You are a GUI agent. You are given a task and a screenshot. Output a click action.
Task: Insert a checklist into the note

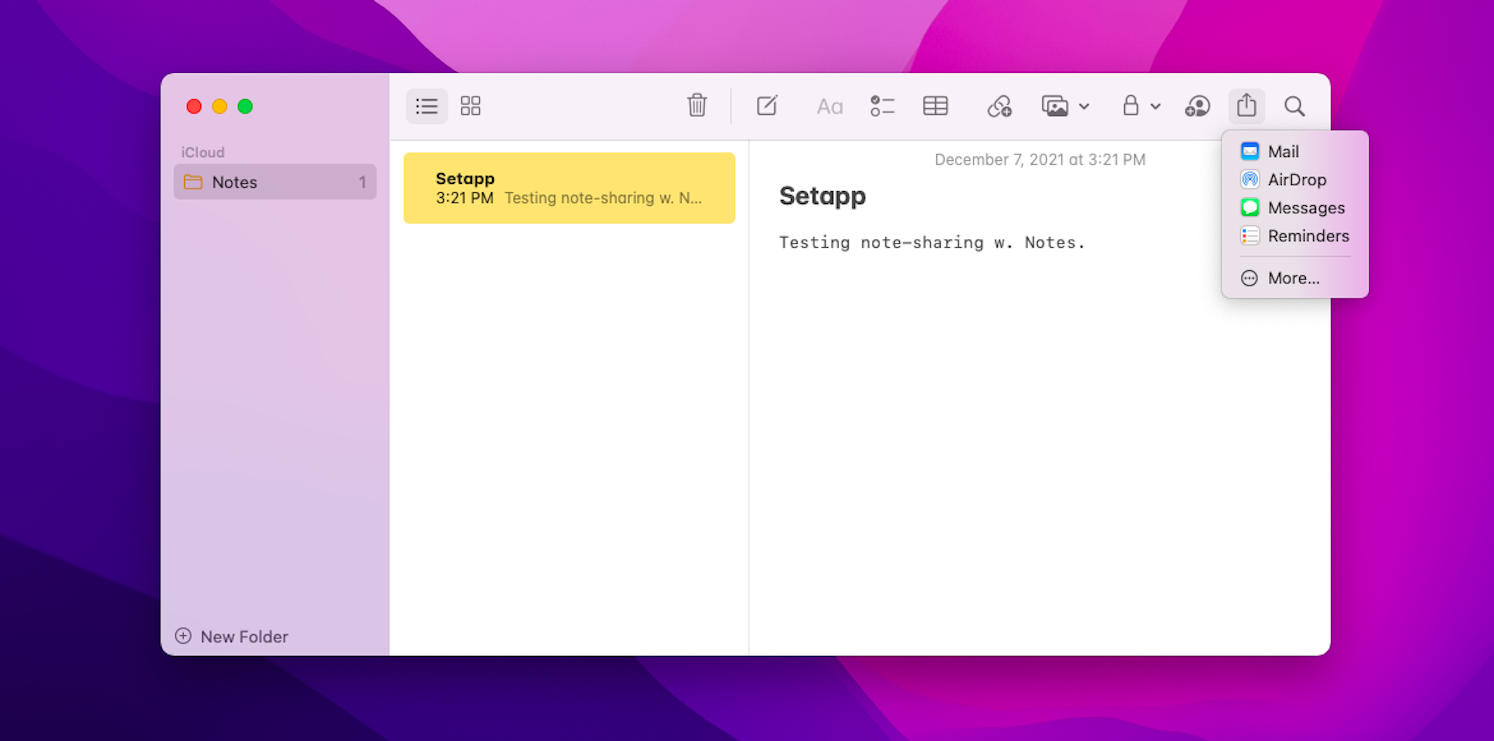pos(882,105)
